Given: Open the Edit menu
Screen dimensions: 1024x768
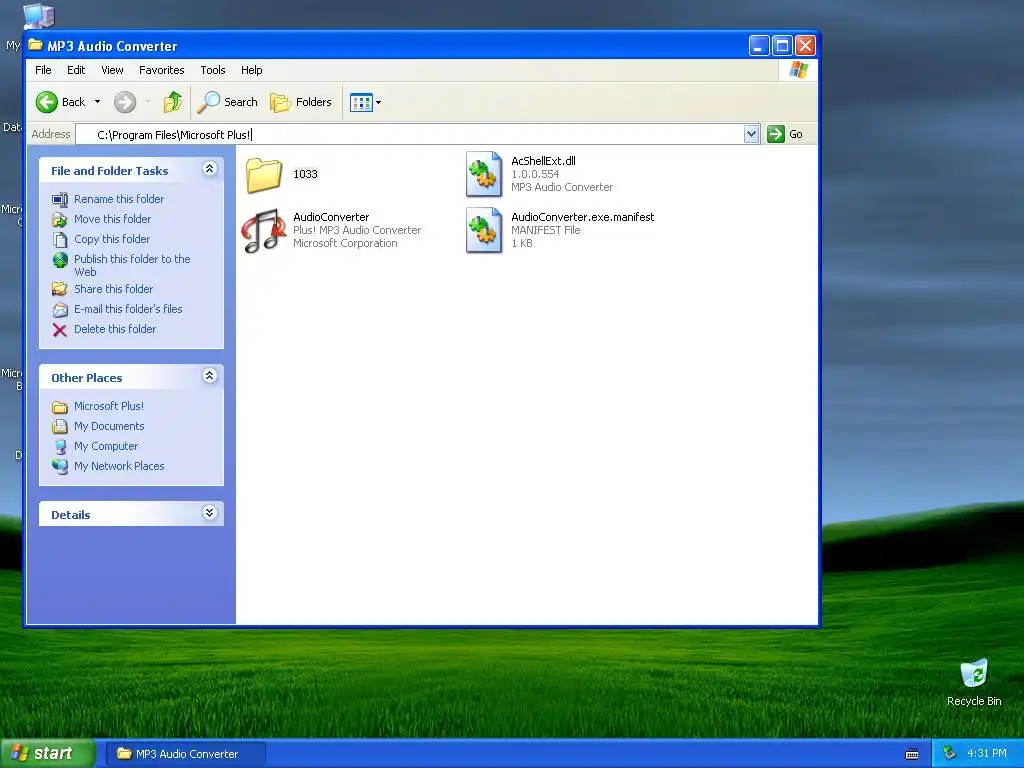Looking at the screenshot, I should 76,70.
